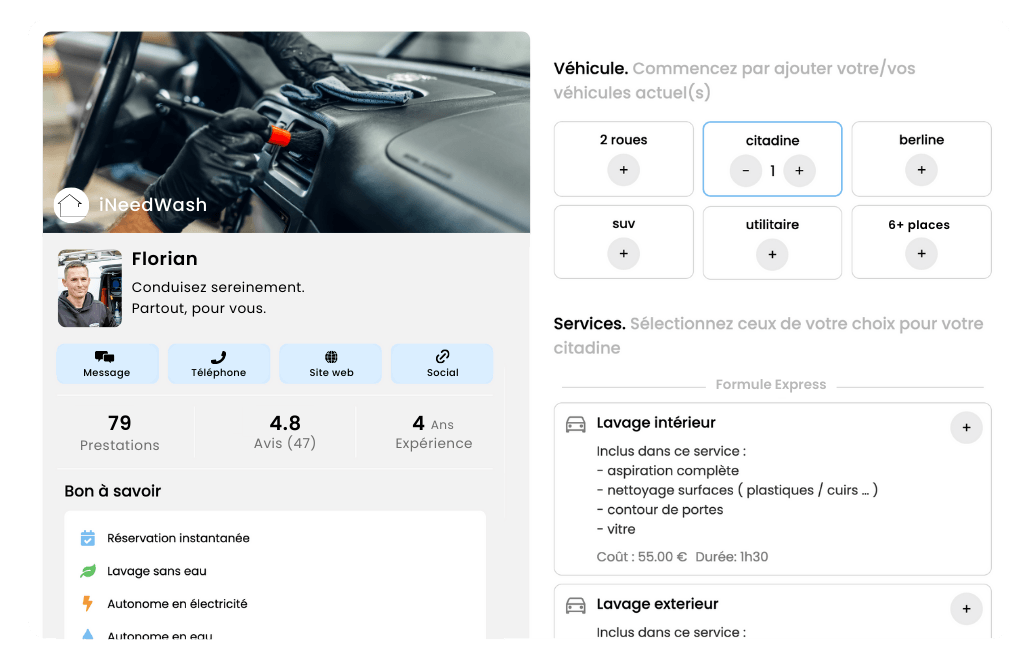Screen dimensions: 1030x658
Task: Add a berline vehicle
Action: pyautogui.click(x=921, y=170)
